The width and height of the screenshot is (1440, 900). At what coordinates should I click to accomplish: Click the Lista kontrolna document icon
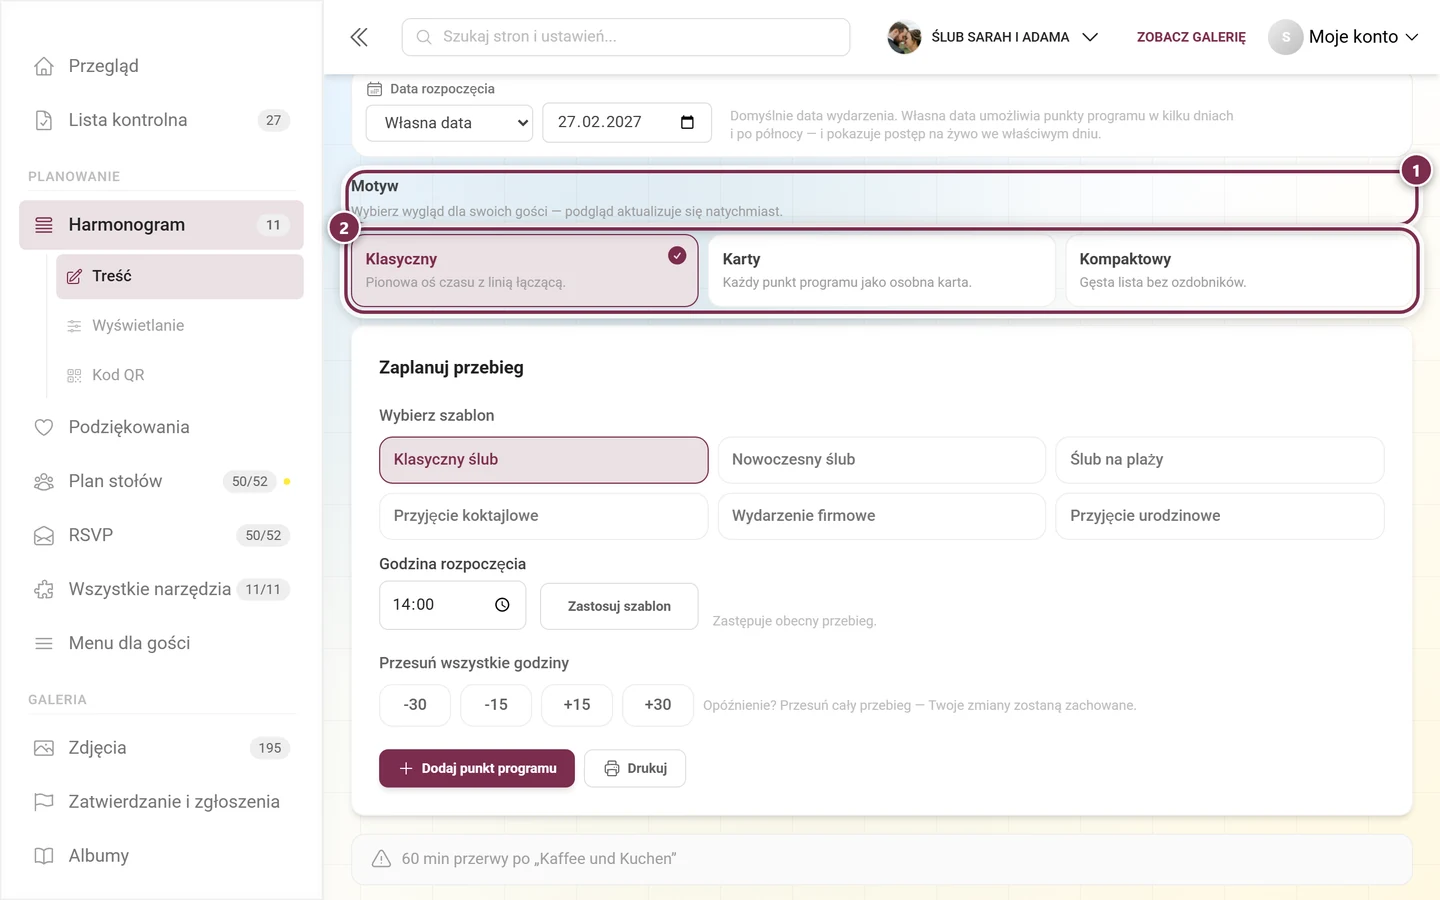tap(44, 120)
